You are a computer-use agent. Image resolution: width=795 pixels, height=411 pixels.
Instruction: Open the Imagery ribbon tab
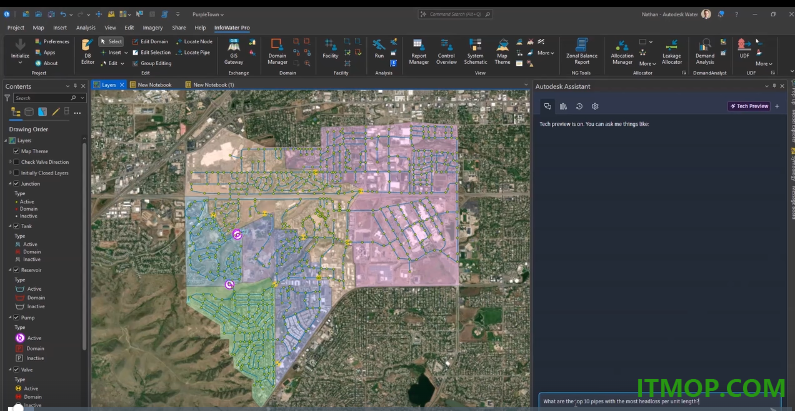pyautogui.click(x=153, y=28)
